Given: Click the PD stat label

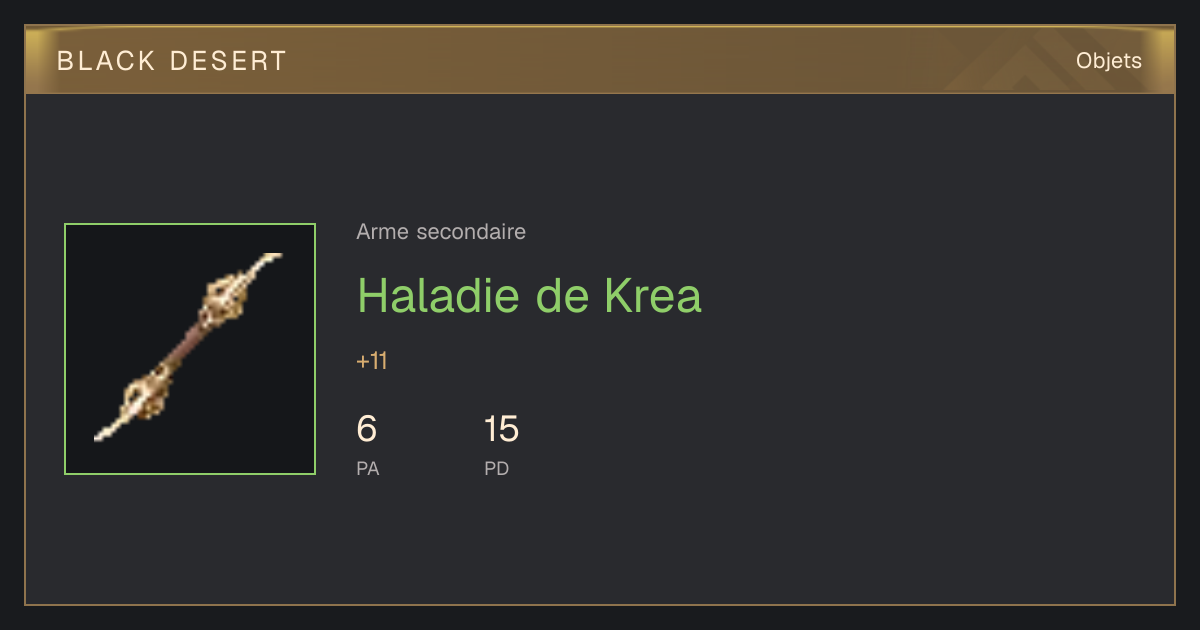Looking at the screenshot, I should [x=497, y=468].
